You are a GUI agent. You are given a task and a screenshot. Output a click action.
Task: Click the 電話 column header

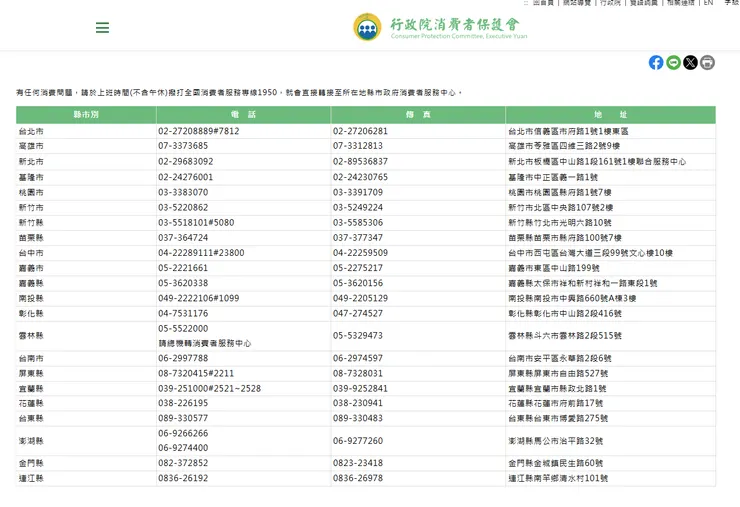244,115
